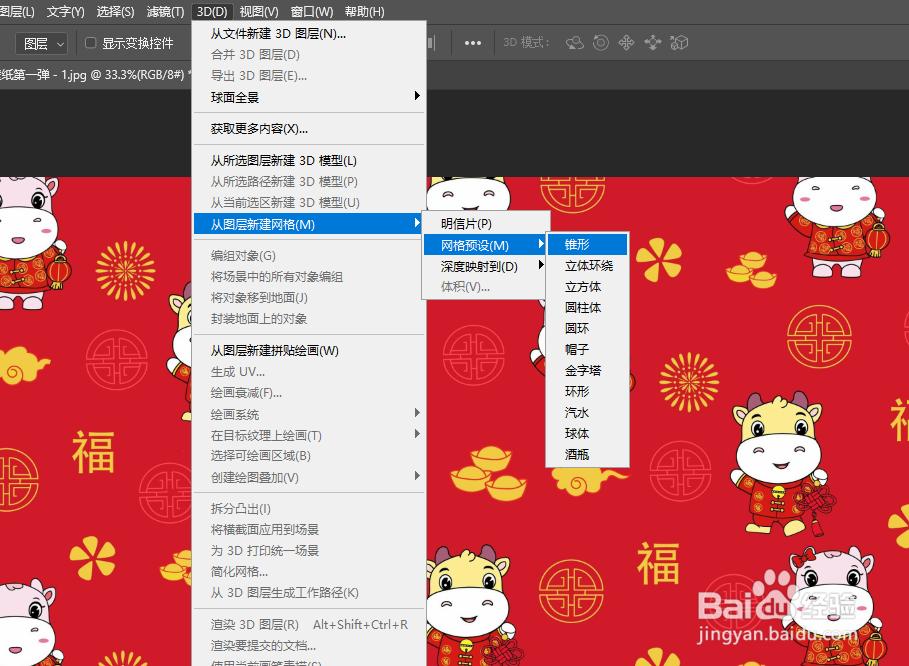Choose 导出 3D 图层(E)...

[309, 75]
